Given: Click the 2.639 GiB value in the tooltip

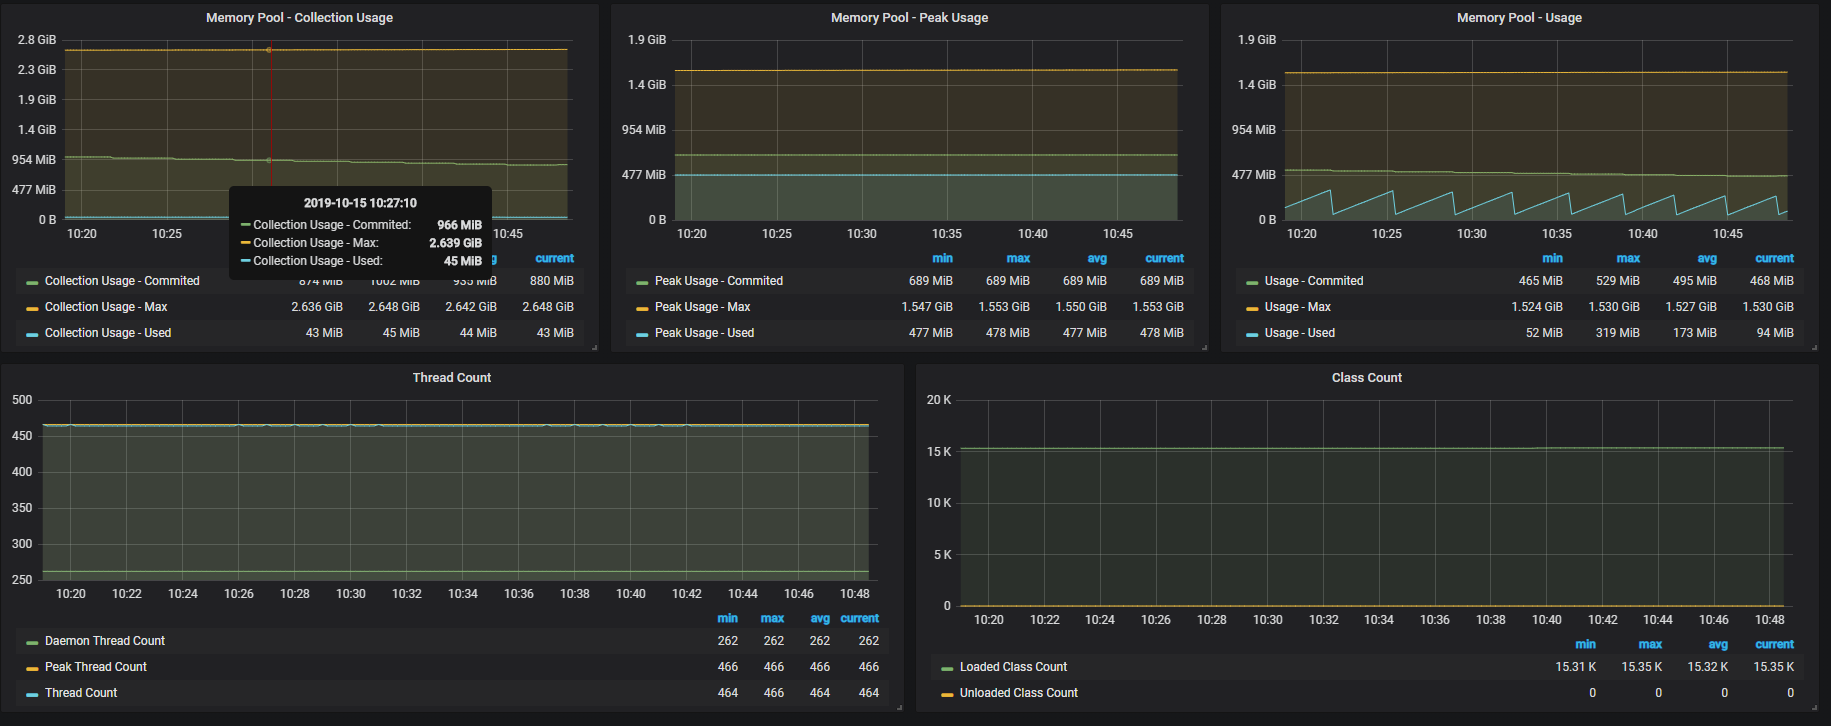Looking at the screenshot, I should tap(455, 243).
